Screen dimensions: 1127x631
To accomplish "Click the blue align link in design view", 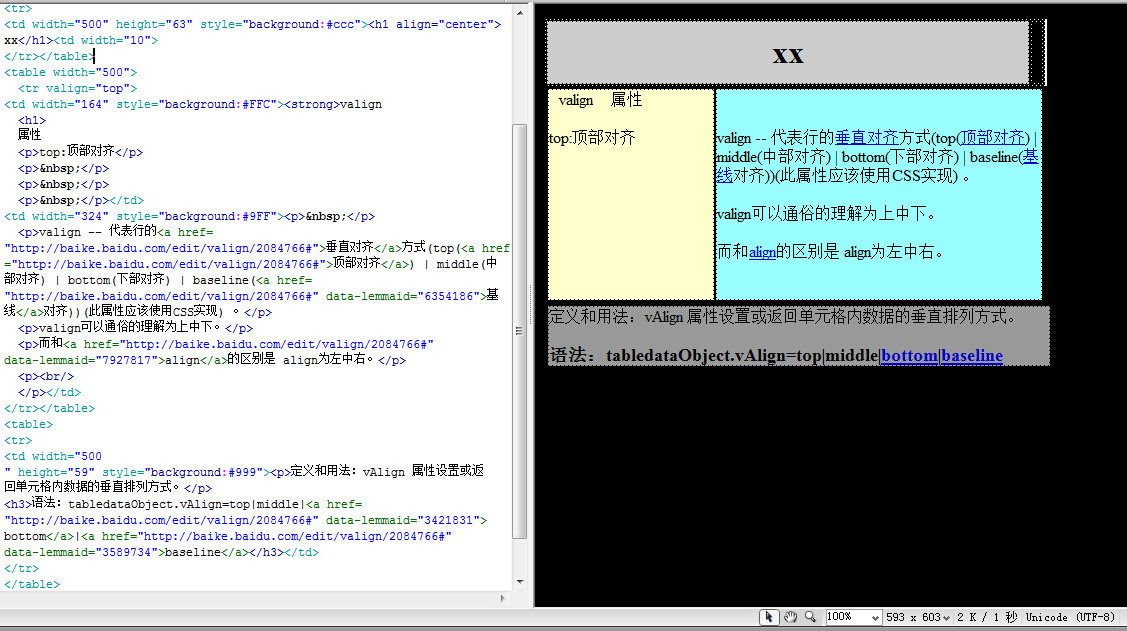I will (x=762, y=252).
